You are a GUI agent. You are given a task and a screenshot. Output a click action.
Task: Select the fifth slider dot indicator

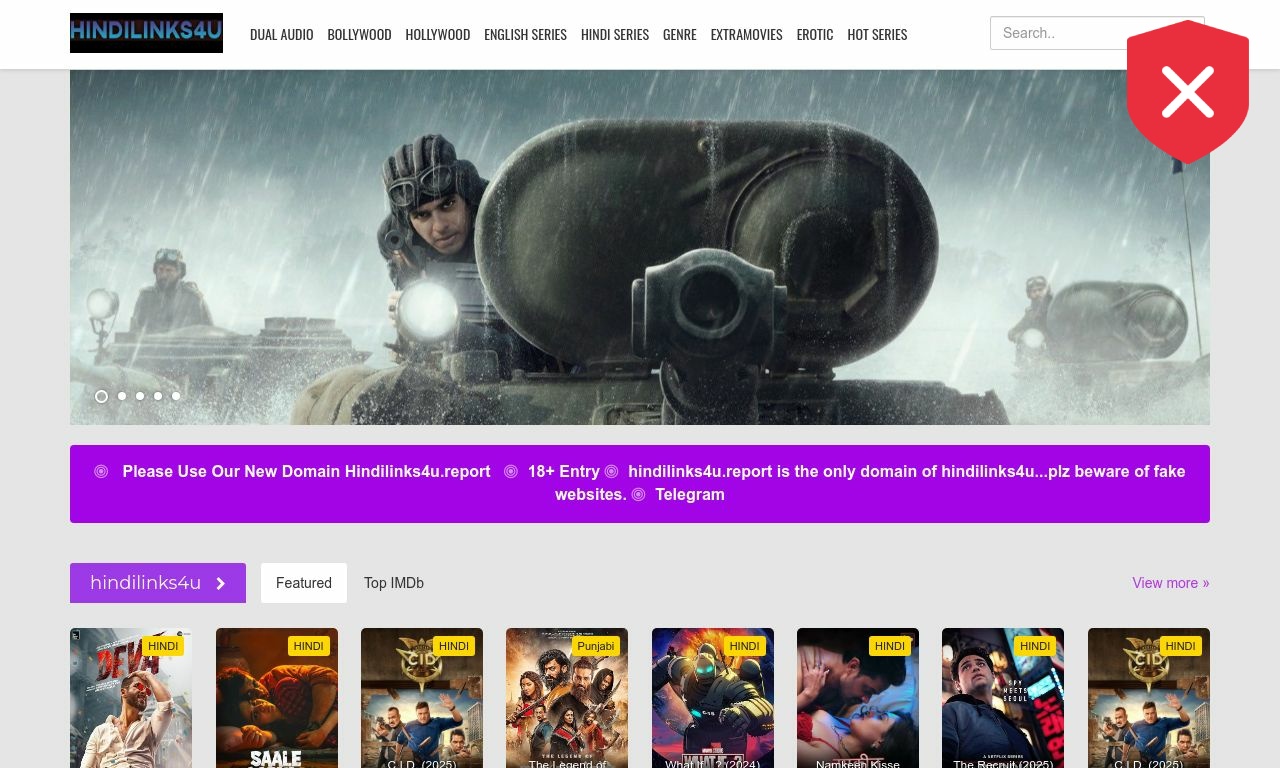click(x=176, y=396)
